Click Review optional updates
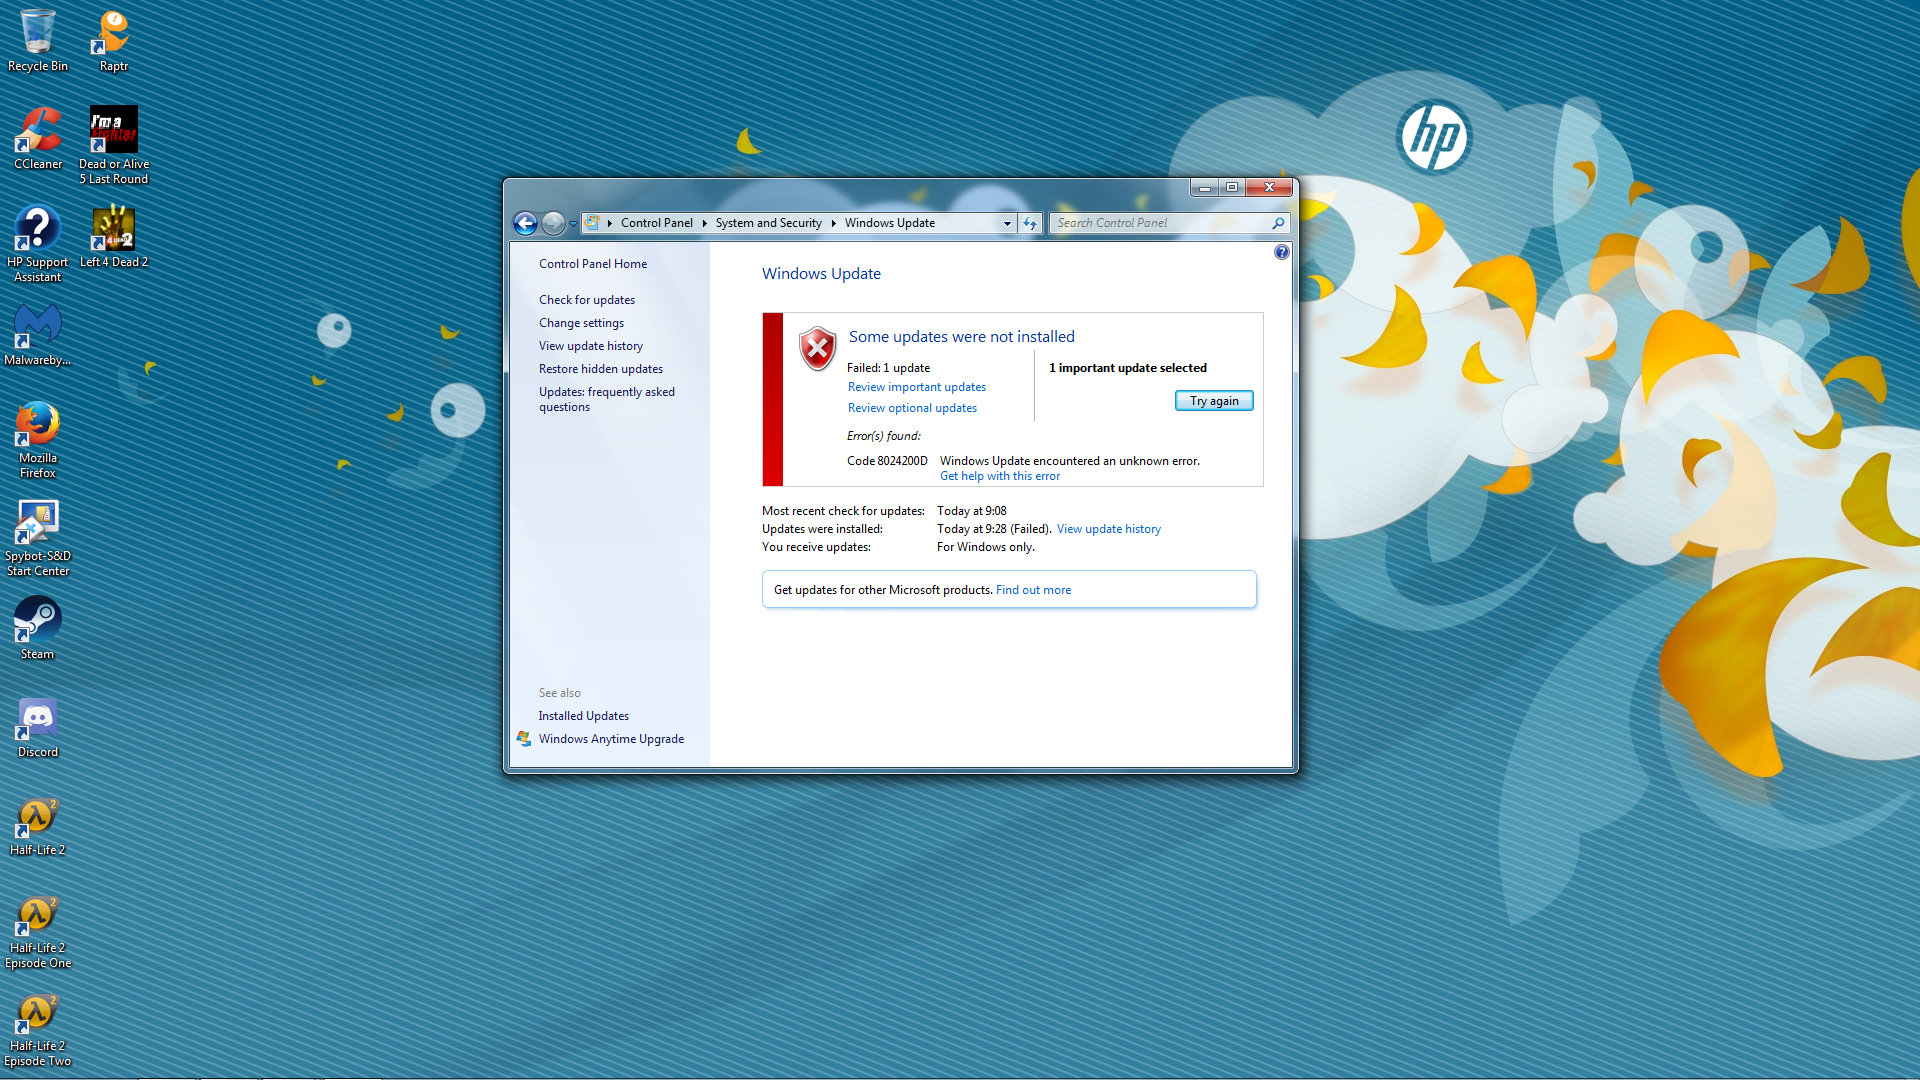This screenshot has height=1080, width=1920. pyautogui.click(x=912, y=408)
